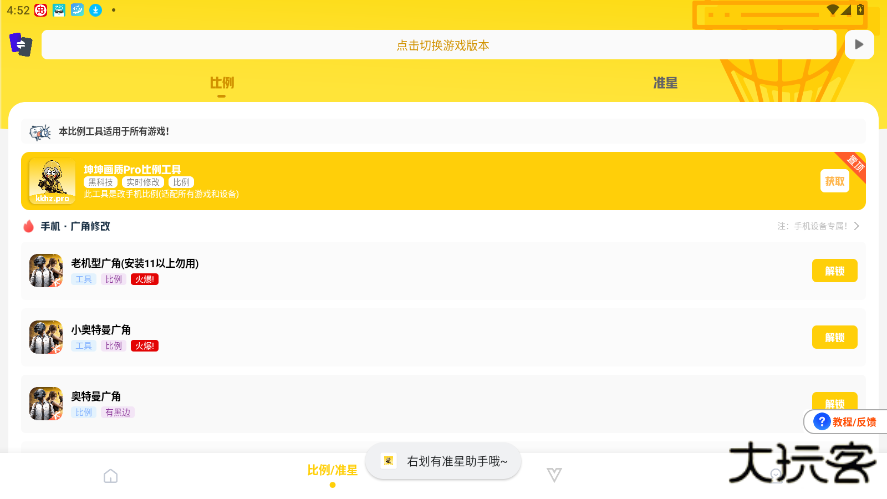
Task: Click 工具 tag under 小奥特曼广角
Action: [84, 346]
